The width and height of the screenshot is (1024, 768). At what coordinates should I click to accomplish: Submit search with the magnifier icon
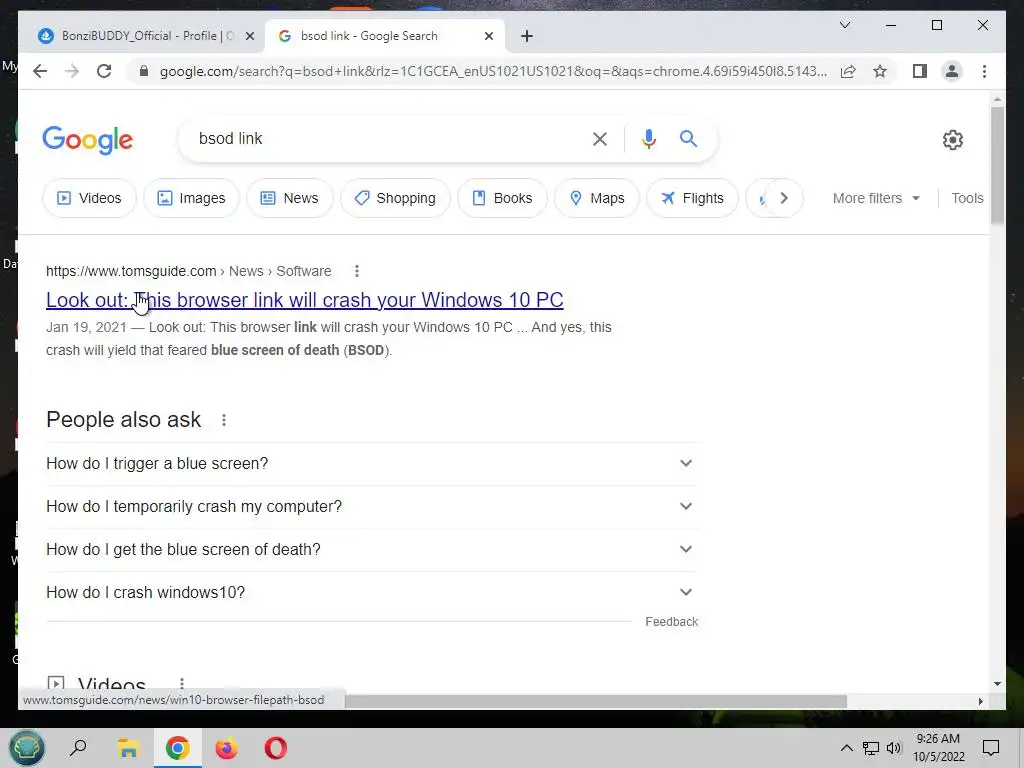[688, 138]
